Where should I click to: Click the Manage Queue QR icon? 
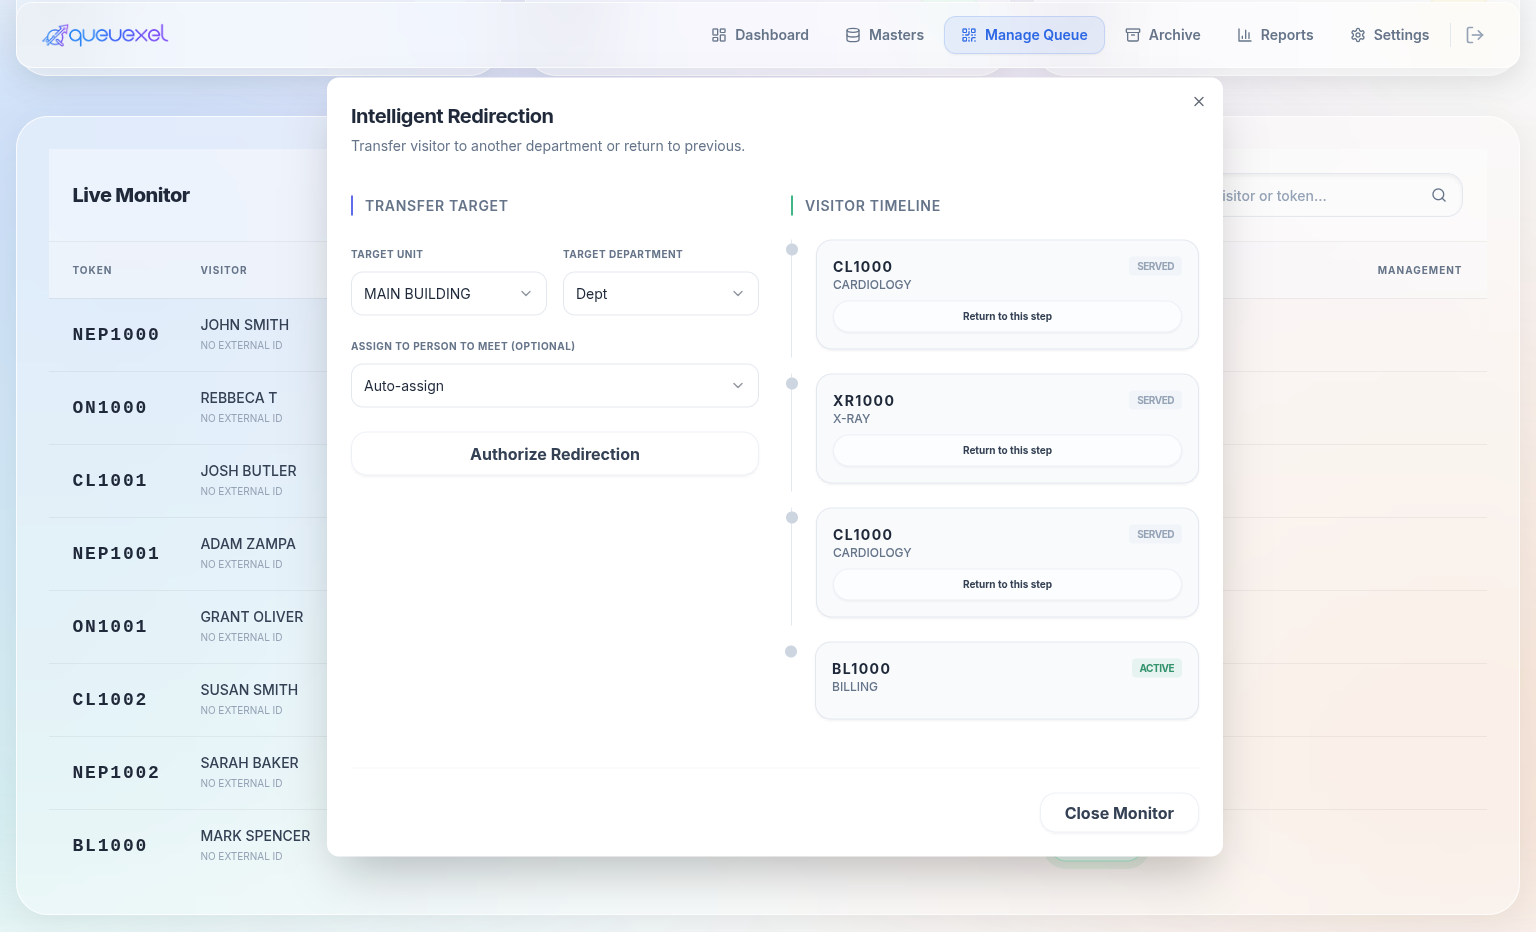pyautogui.click(x=969, y=35)
